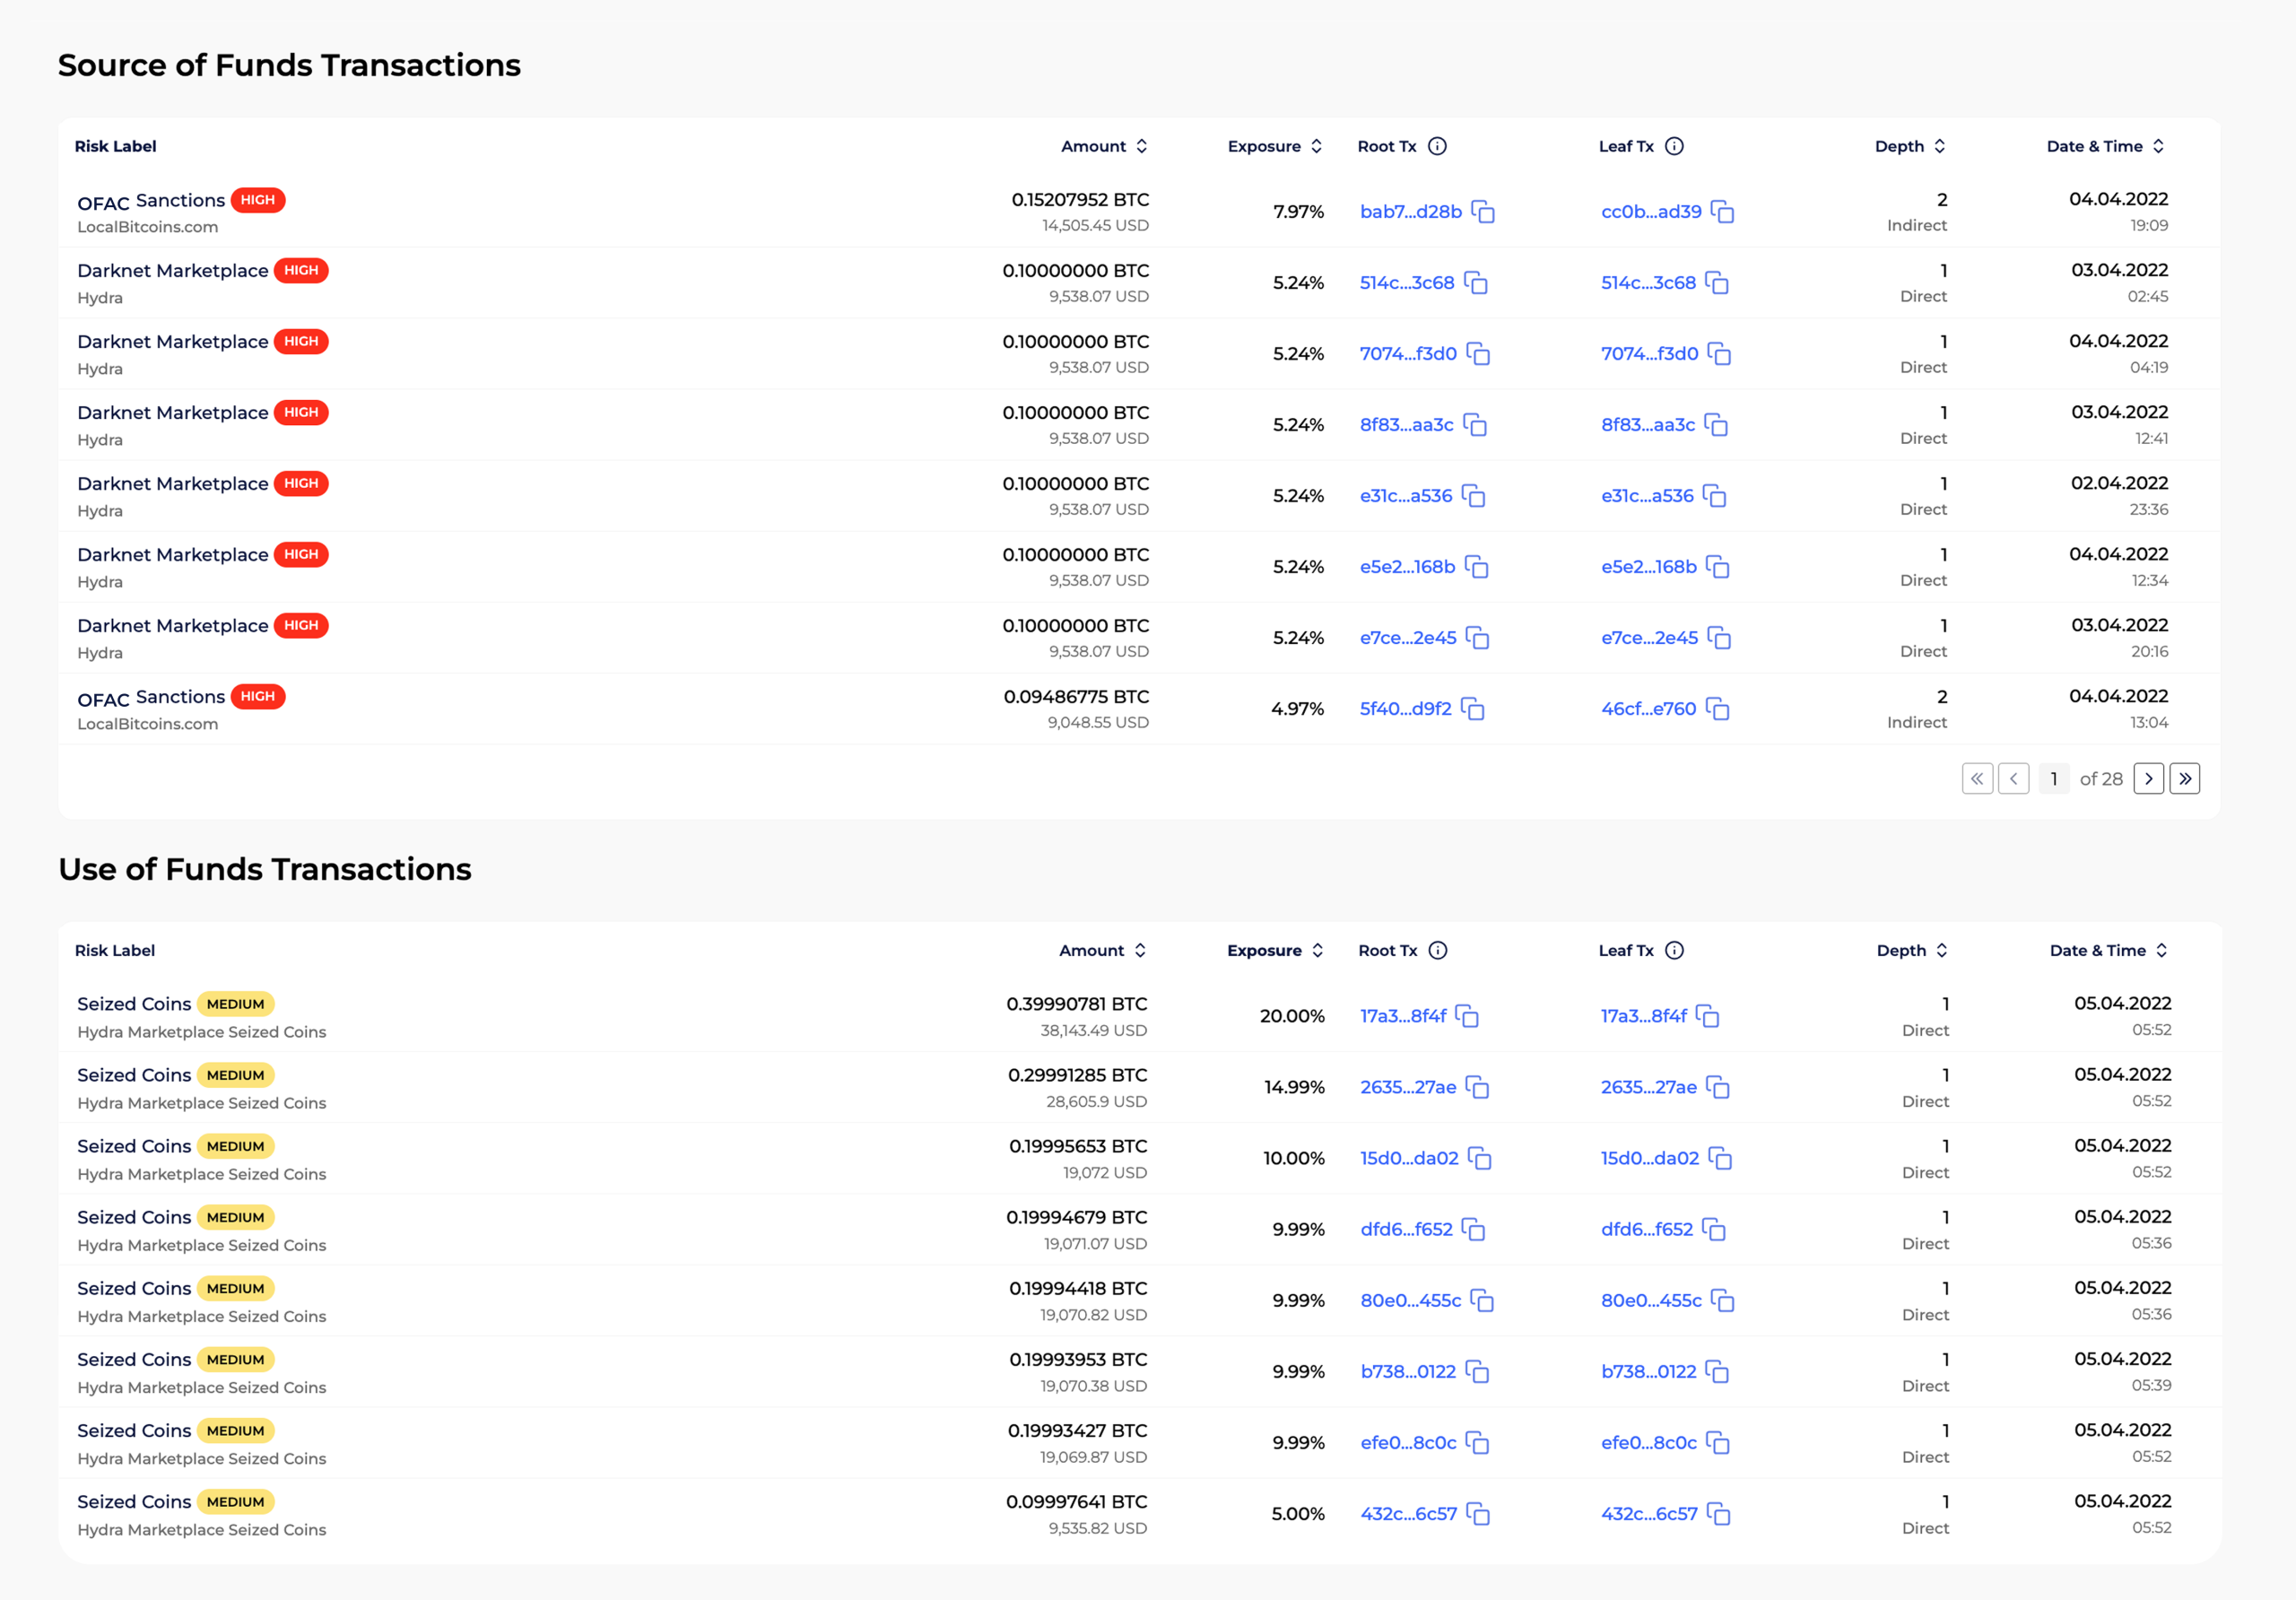The height and width of the screenshot is (1600, 2296).
Task: Copy root tx 15d0...da02 hash
Action: pos(1479,1158)
